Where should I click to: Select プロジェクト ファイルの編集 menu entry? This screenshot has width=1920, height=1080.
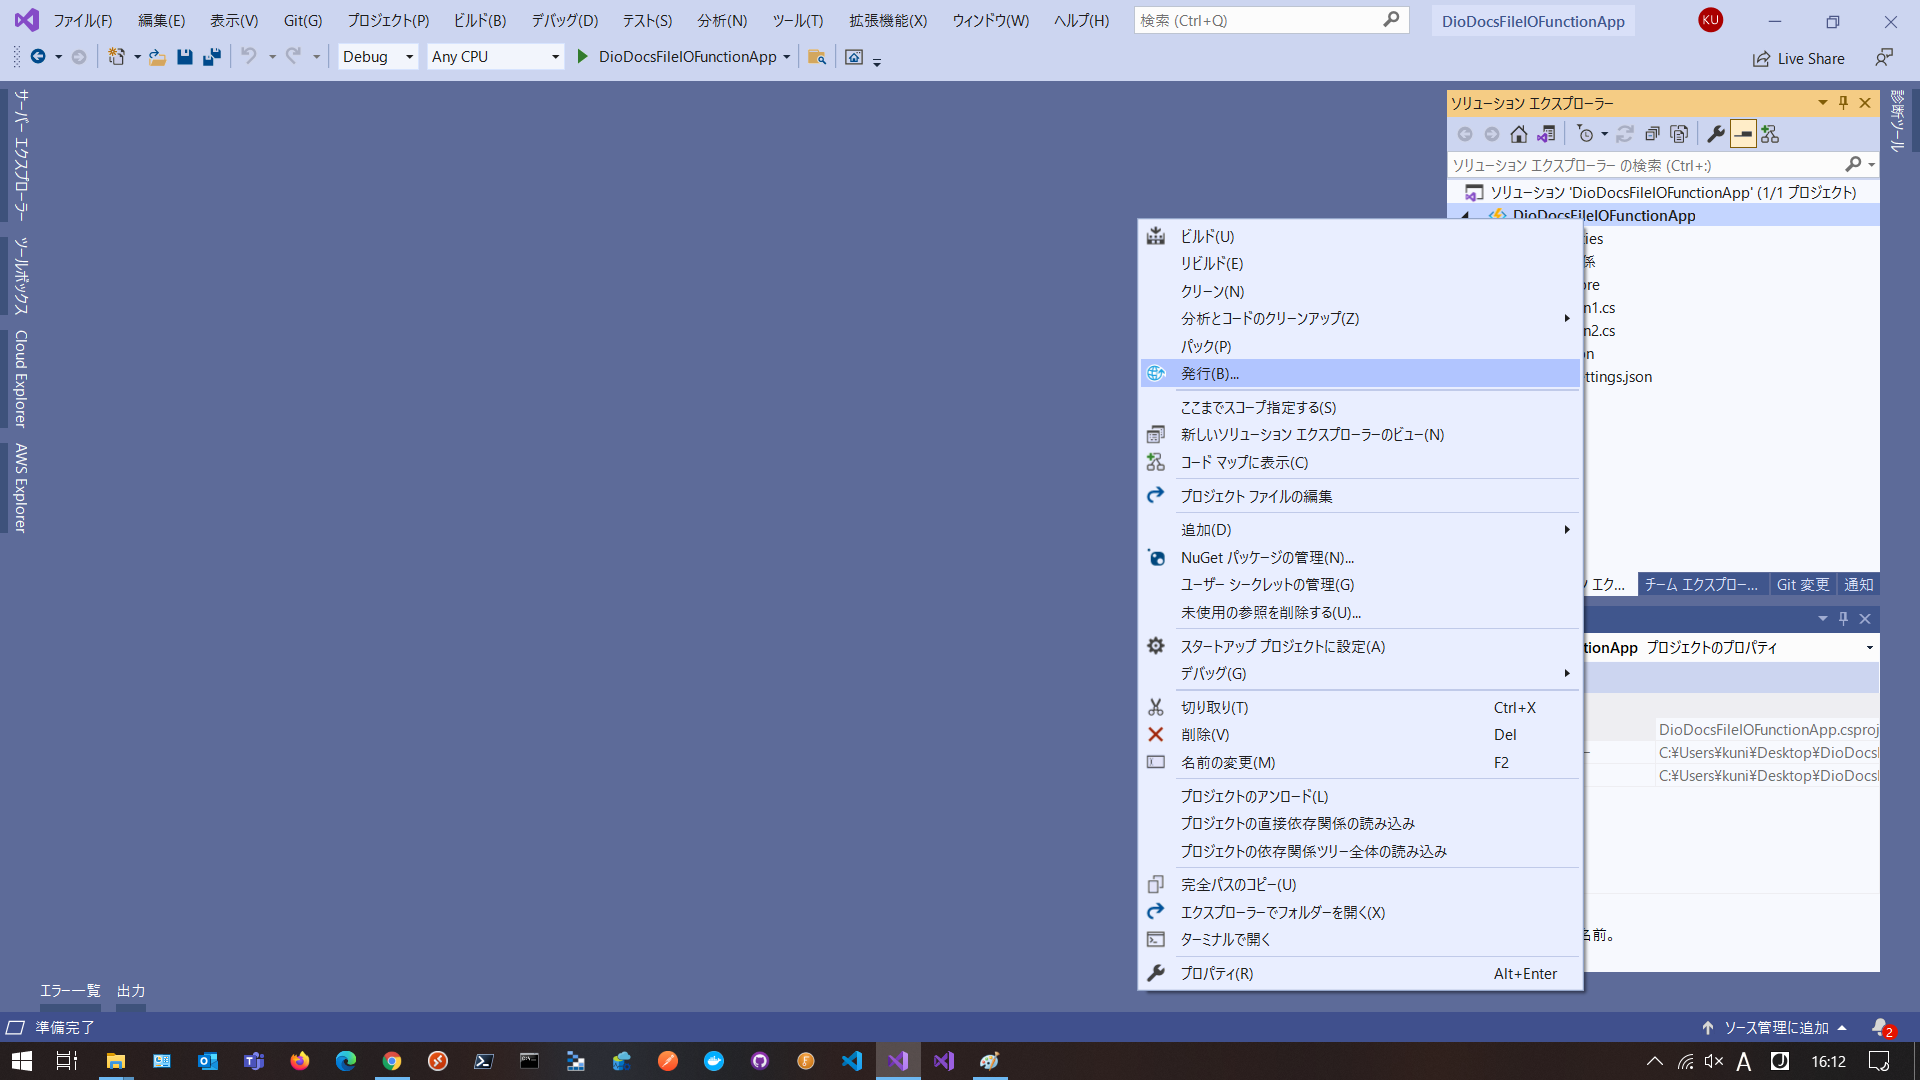click(x=1360, y=497)
